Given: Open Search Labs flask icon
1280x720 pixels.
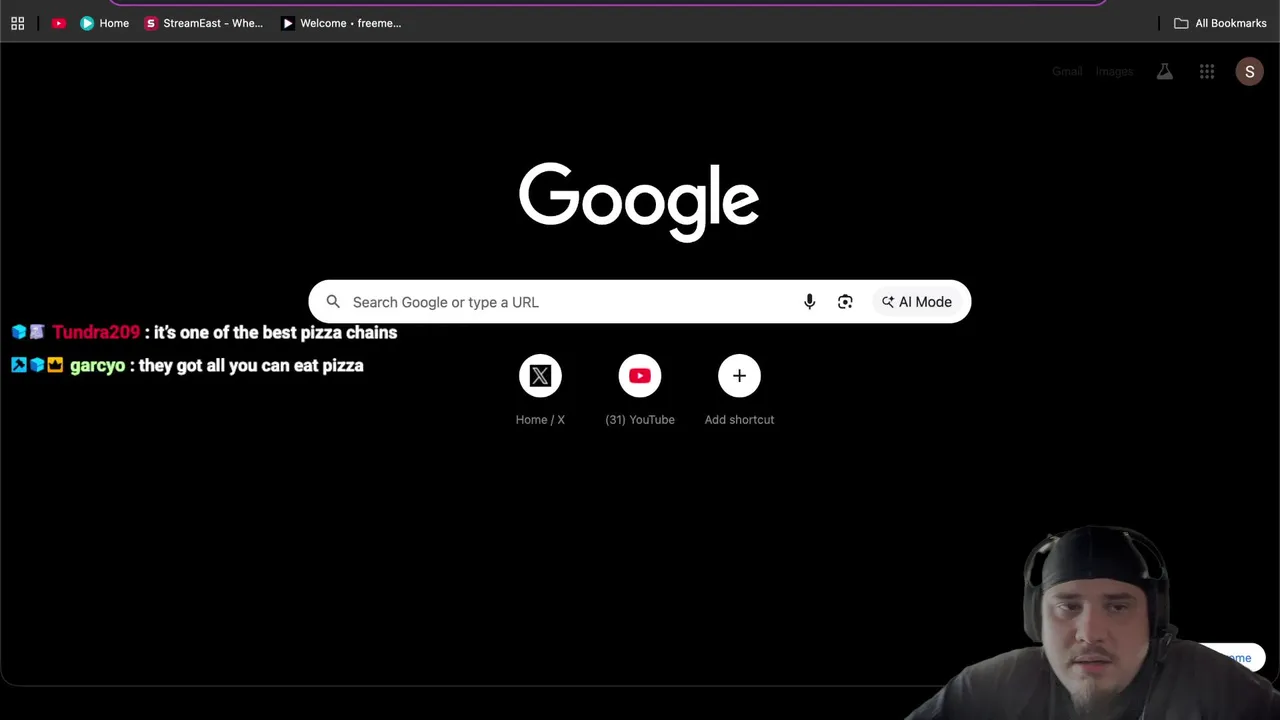Looking at the screenshot, I should (1165, 72).
